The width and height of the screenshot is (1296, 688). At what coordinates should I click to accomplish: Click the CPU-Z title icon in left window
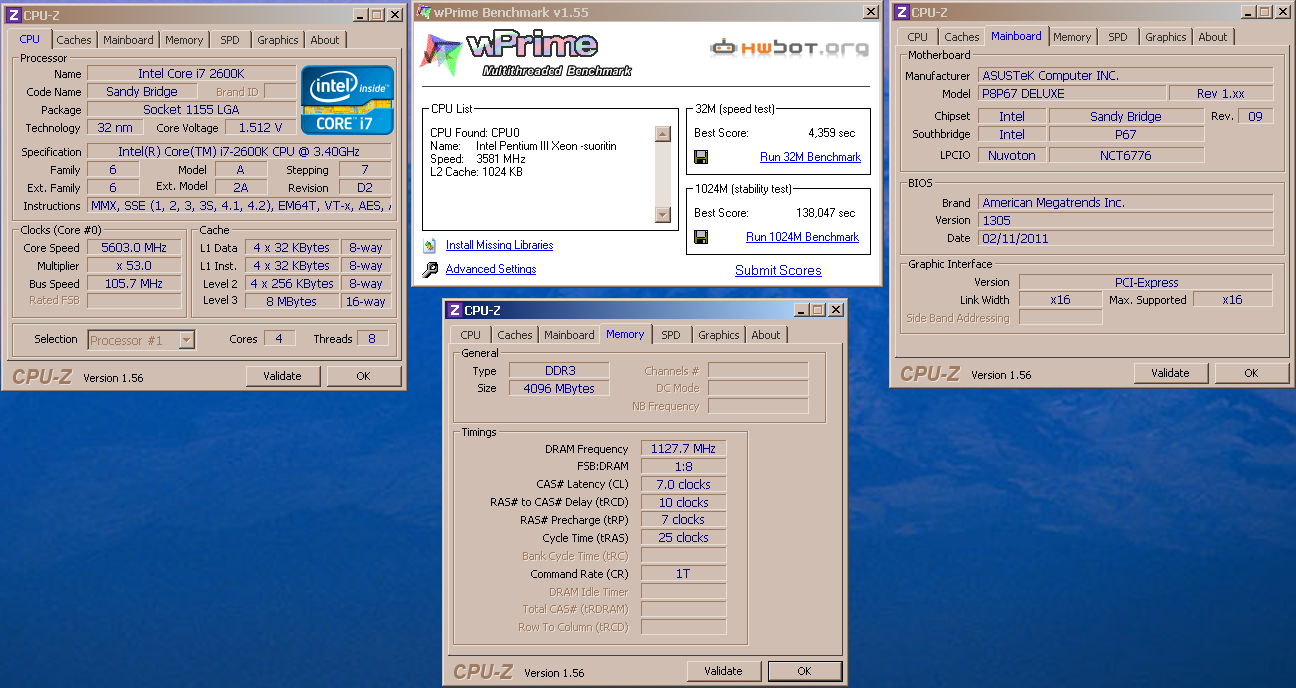[14, 15]
